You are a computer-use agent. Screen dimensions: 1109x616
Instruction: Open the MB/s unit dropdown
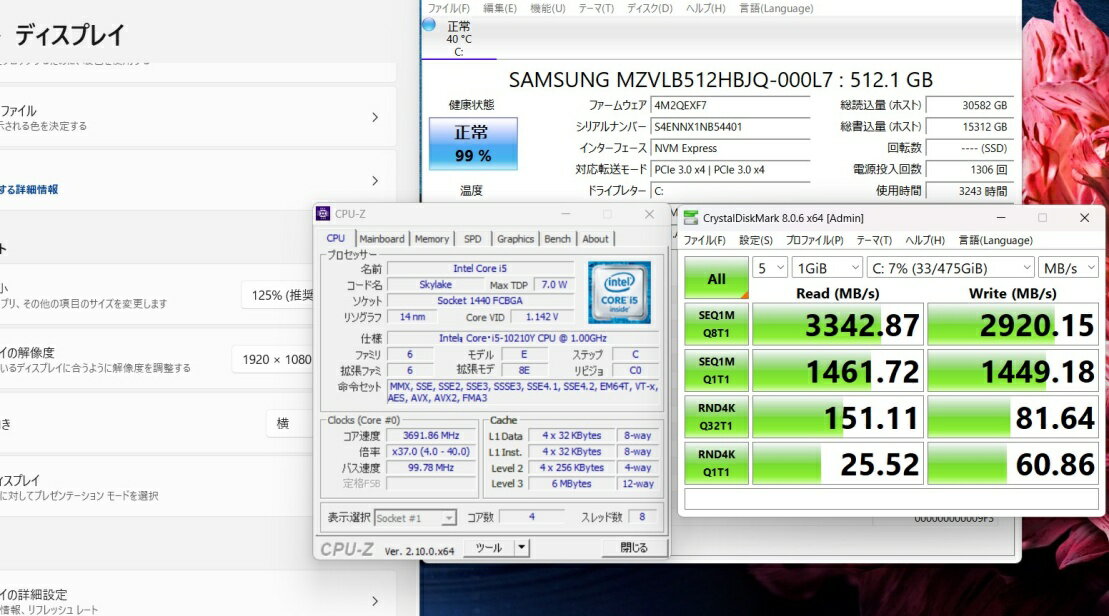tap(1068, 268)
